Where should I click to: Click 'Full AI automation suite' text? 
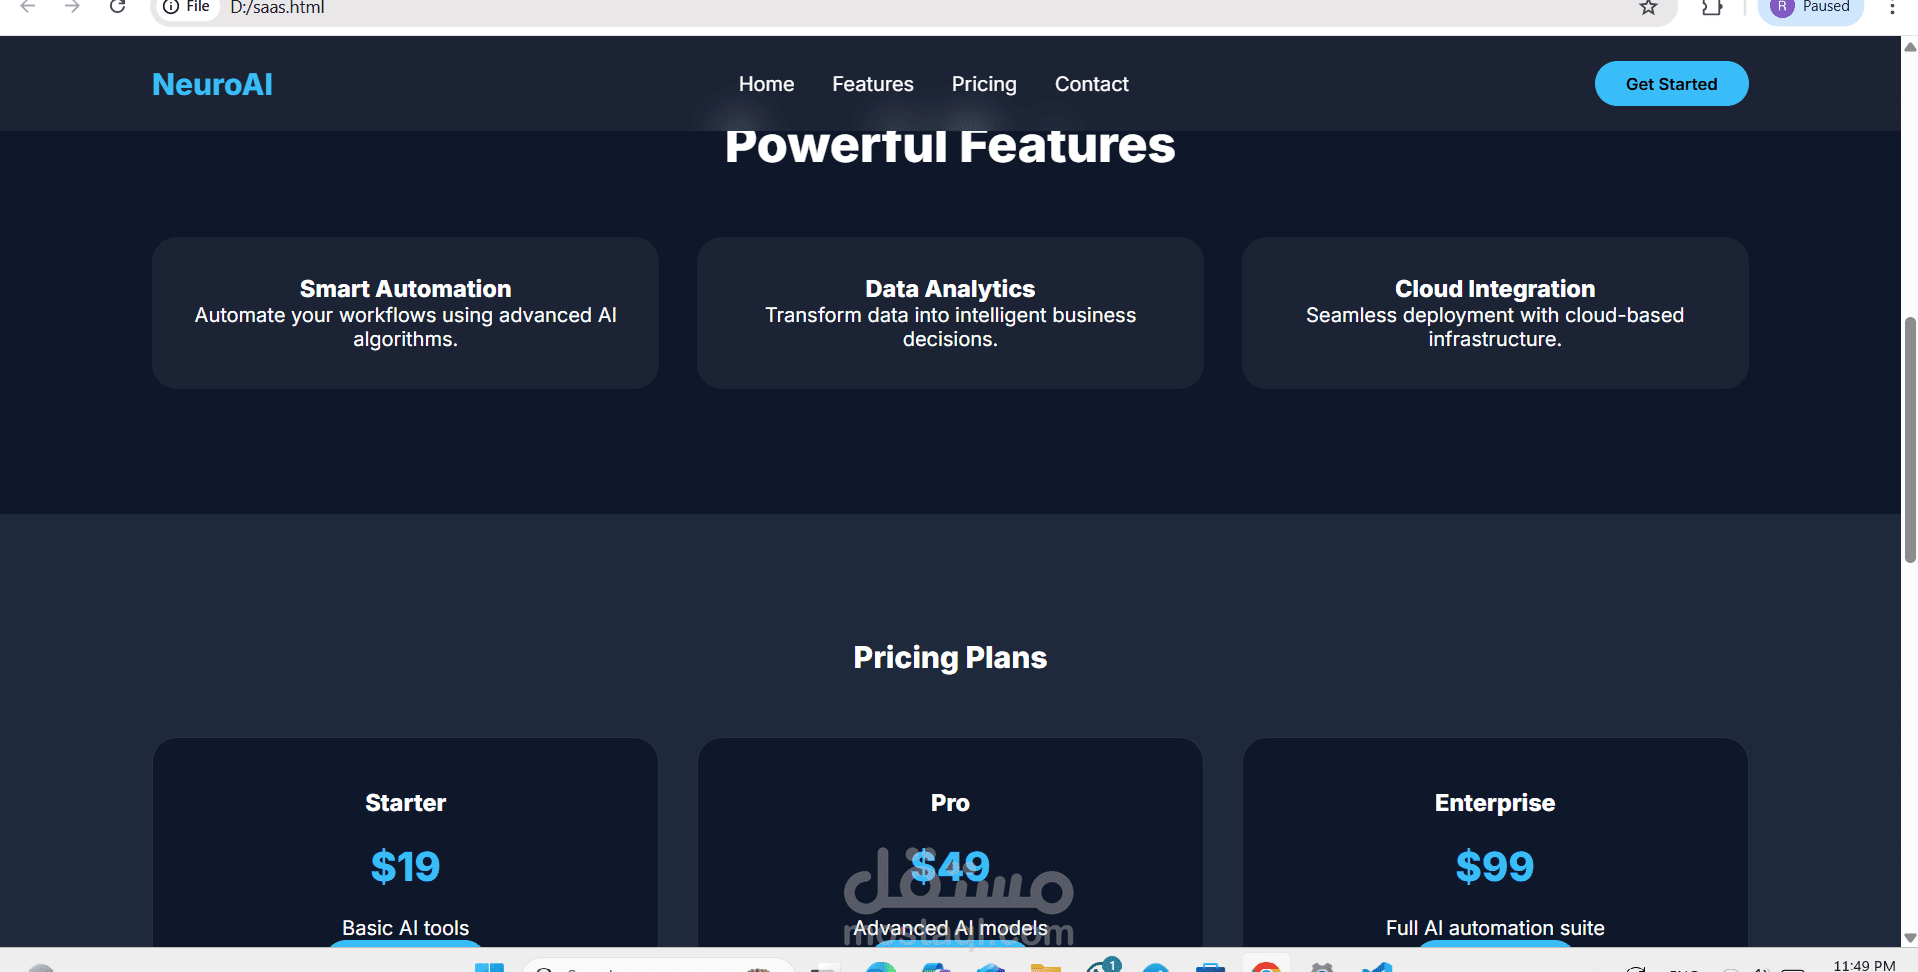pos(1495,928)
